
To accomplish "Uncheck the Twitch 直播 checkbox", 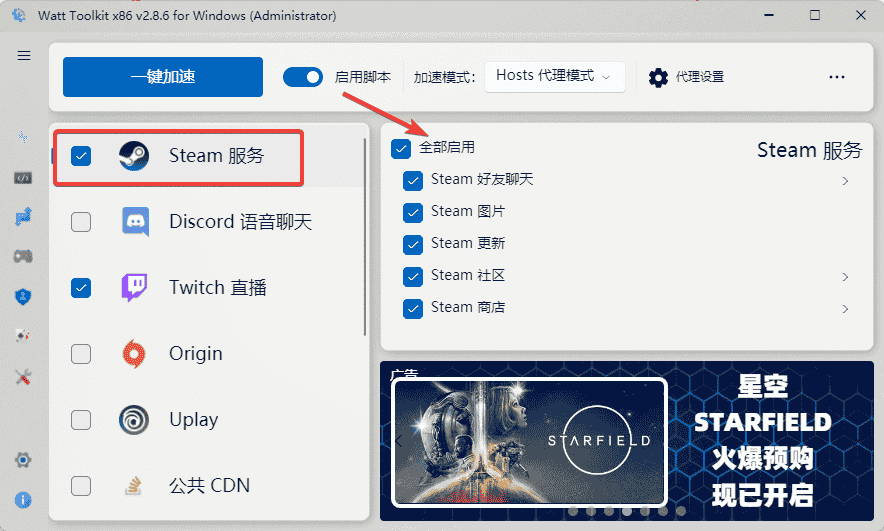I will pos(81,288).
